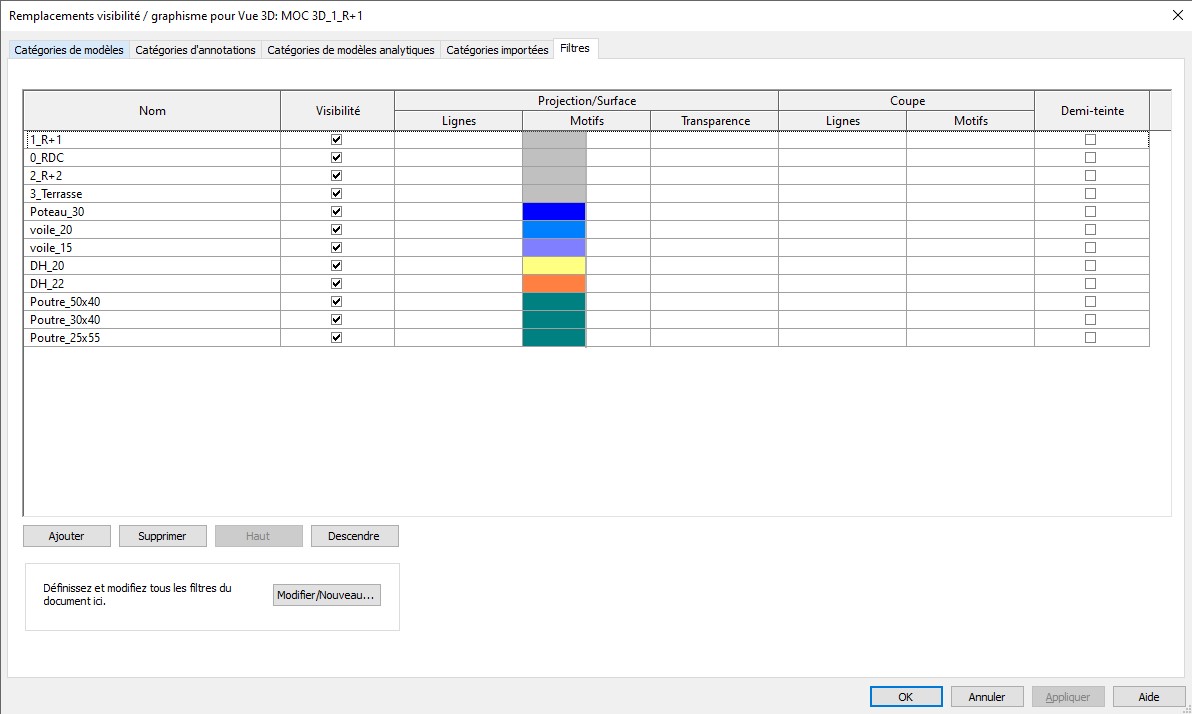This screenshot has height=714, width=1192.
Task: Select the Filtres tab
Action: (575, 49)
